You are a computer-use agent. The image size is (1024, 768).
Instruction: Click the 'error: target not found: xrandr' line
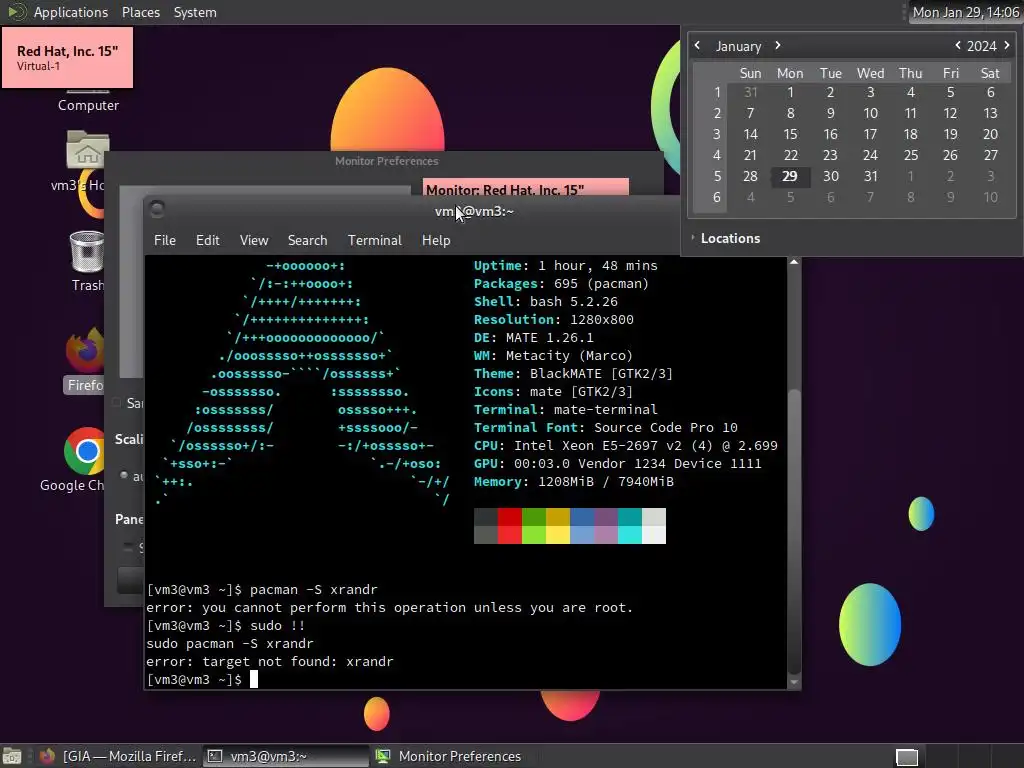pyautogui.click(x=270, y=662)
